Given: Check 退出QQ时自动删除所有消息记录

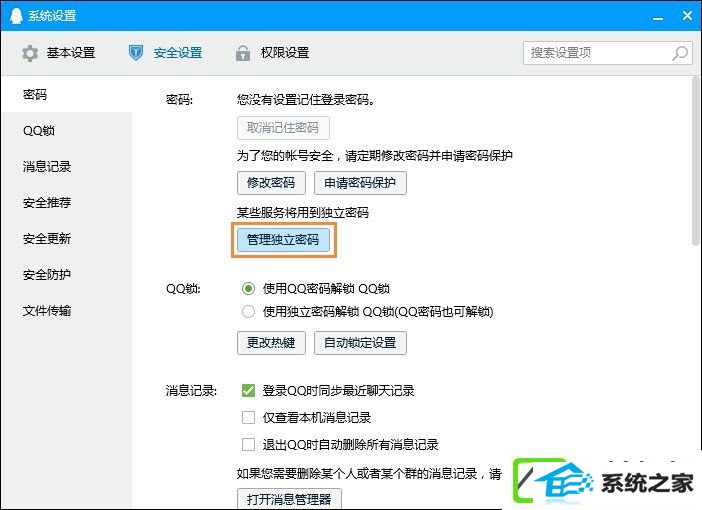Looking at the screenshot, I should (248, 444).
